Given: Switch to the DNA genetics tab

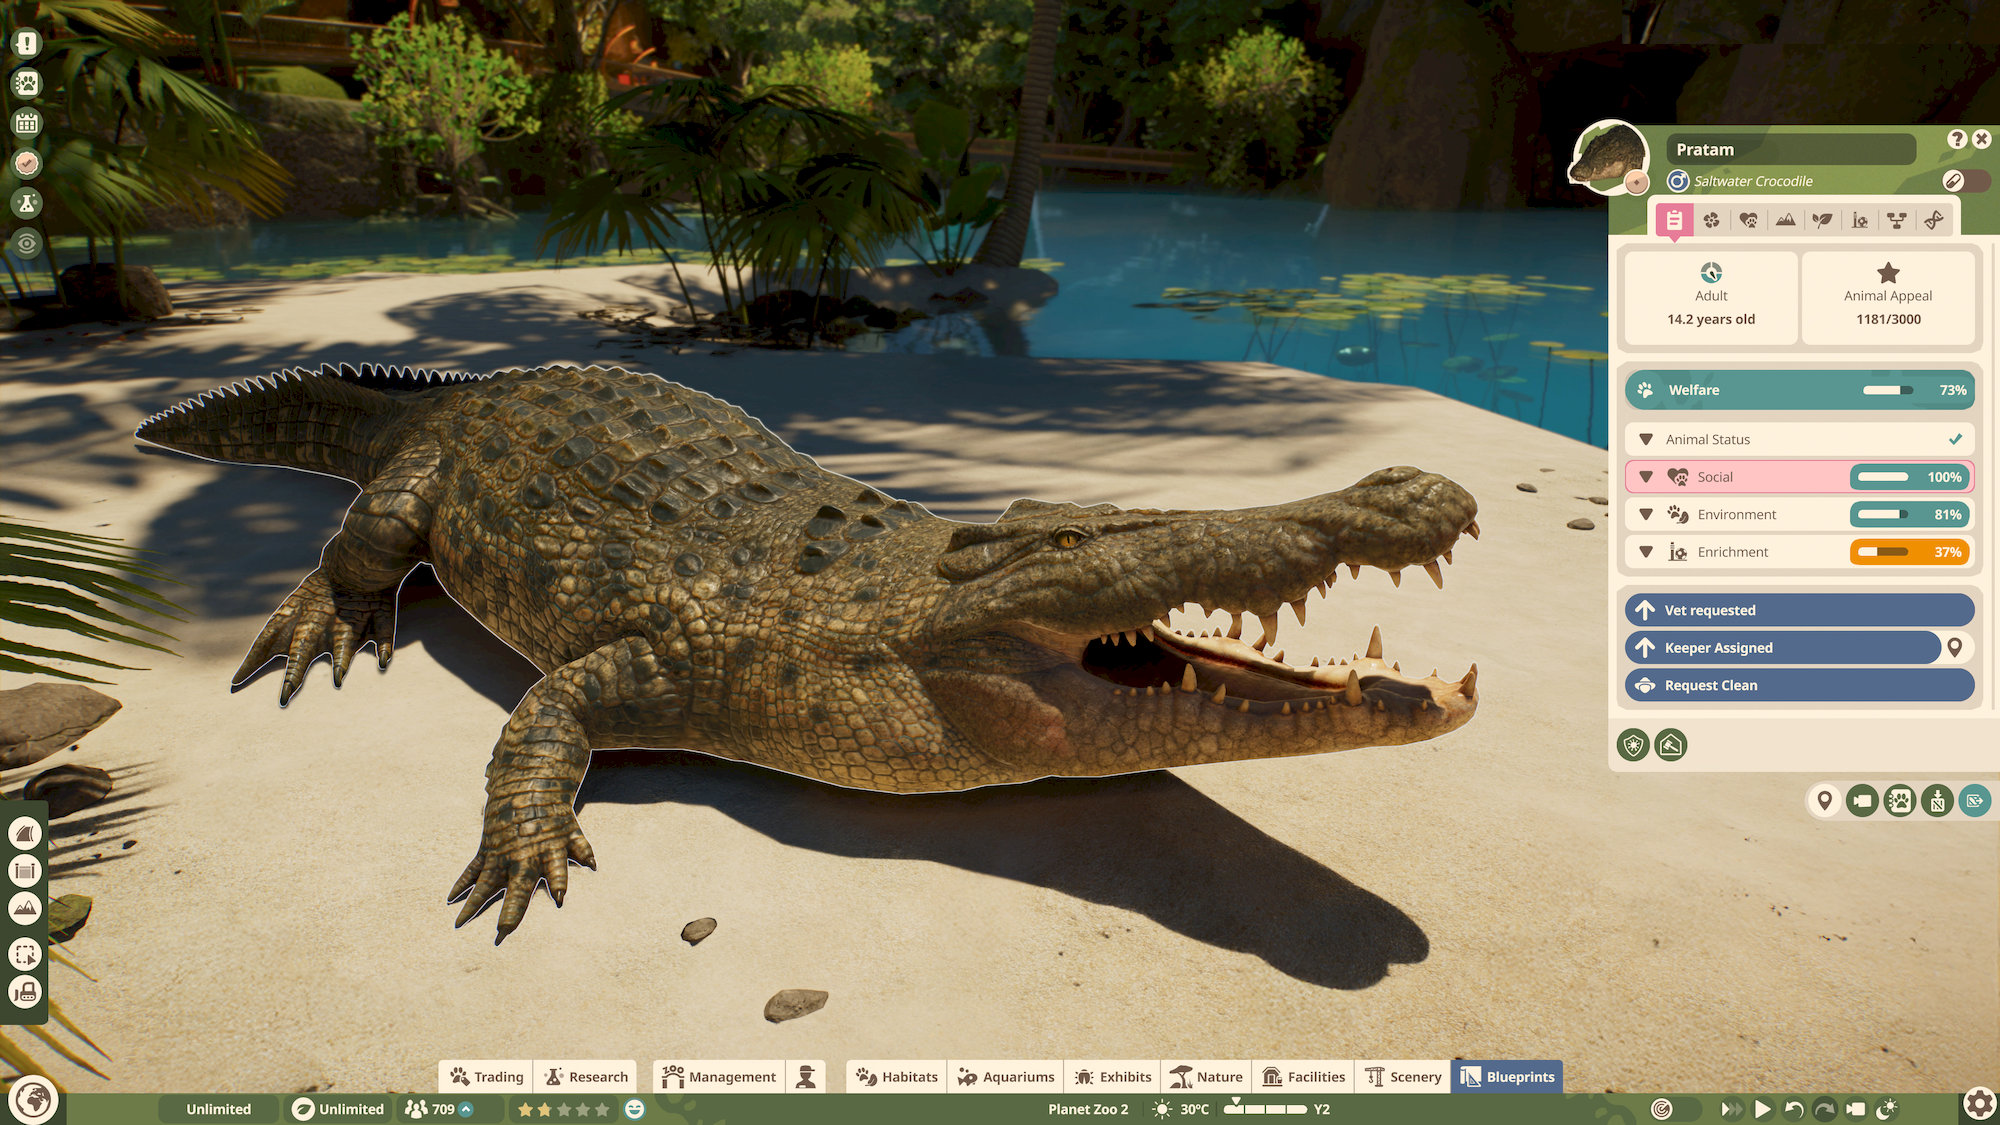Looking at the screenshot, I should [1934, 220].
